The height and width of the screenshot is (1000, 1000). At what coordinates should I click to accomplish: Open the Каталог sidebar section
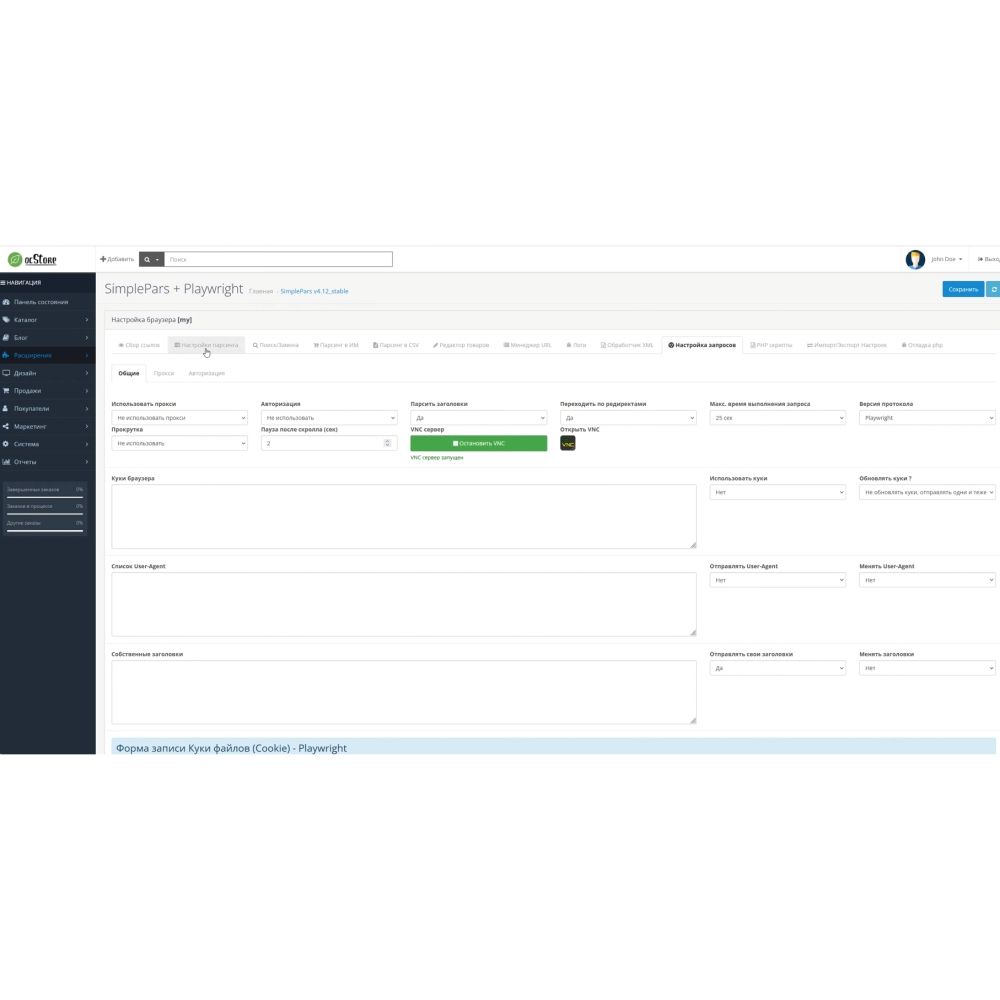pyautogui.click(x=26, y=319)
